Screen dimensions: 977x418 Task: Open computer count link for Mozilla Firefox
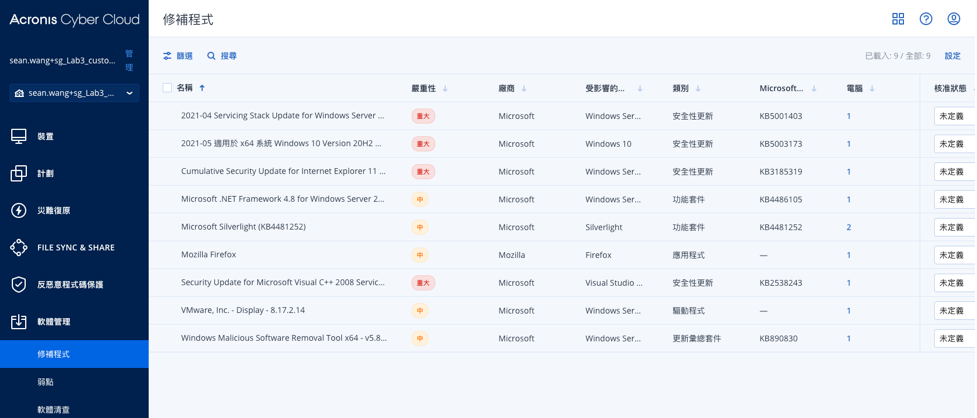coord(849,255)
